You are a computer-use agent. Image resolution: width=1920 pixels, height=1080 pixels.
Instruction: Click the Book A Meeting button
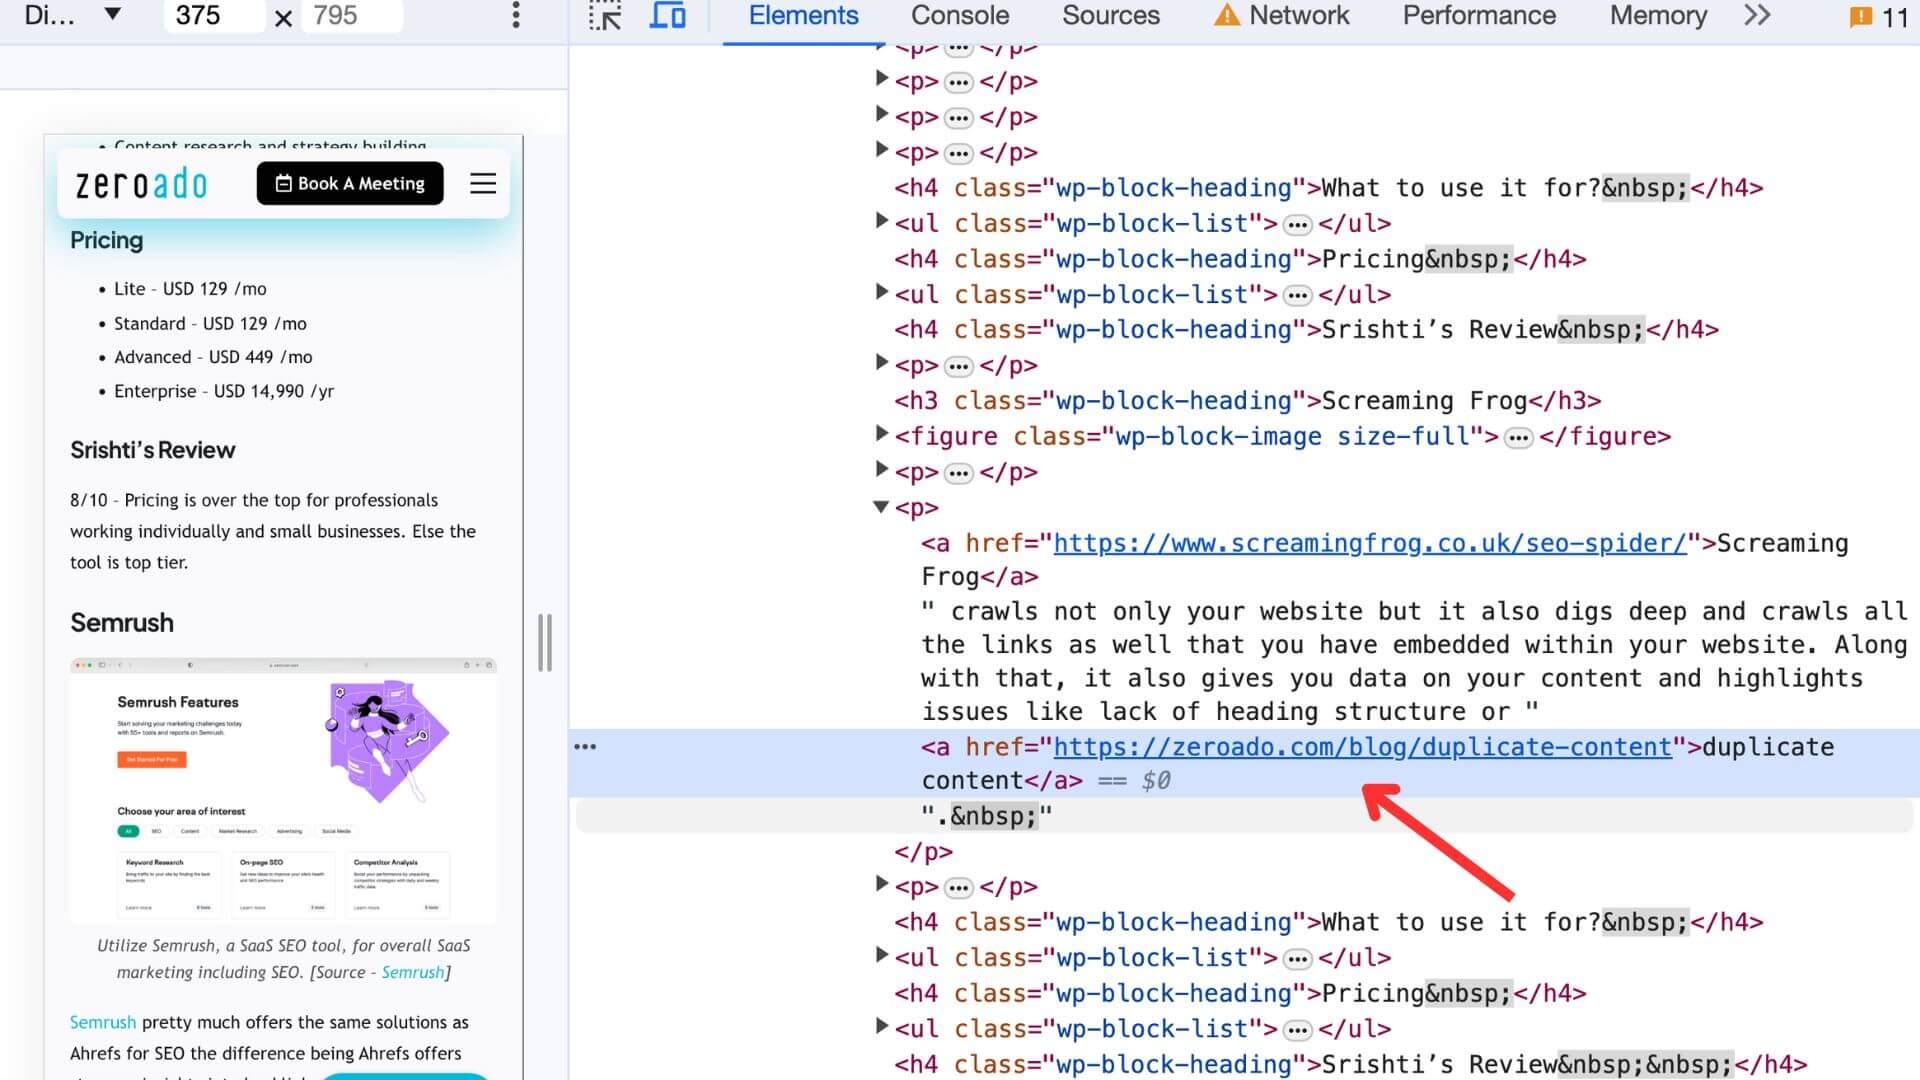(350, 183)
